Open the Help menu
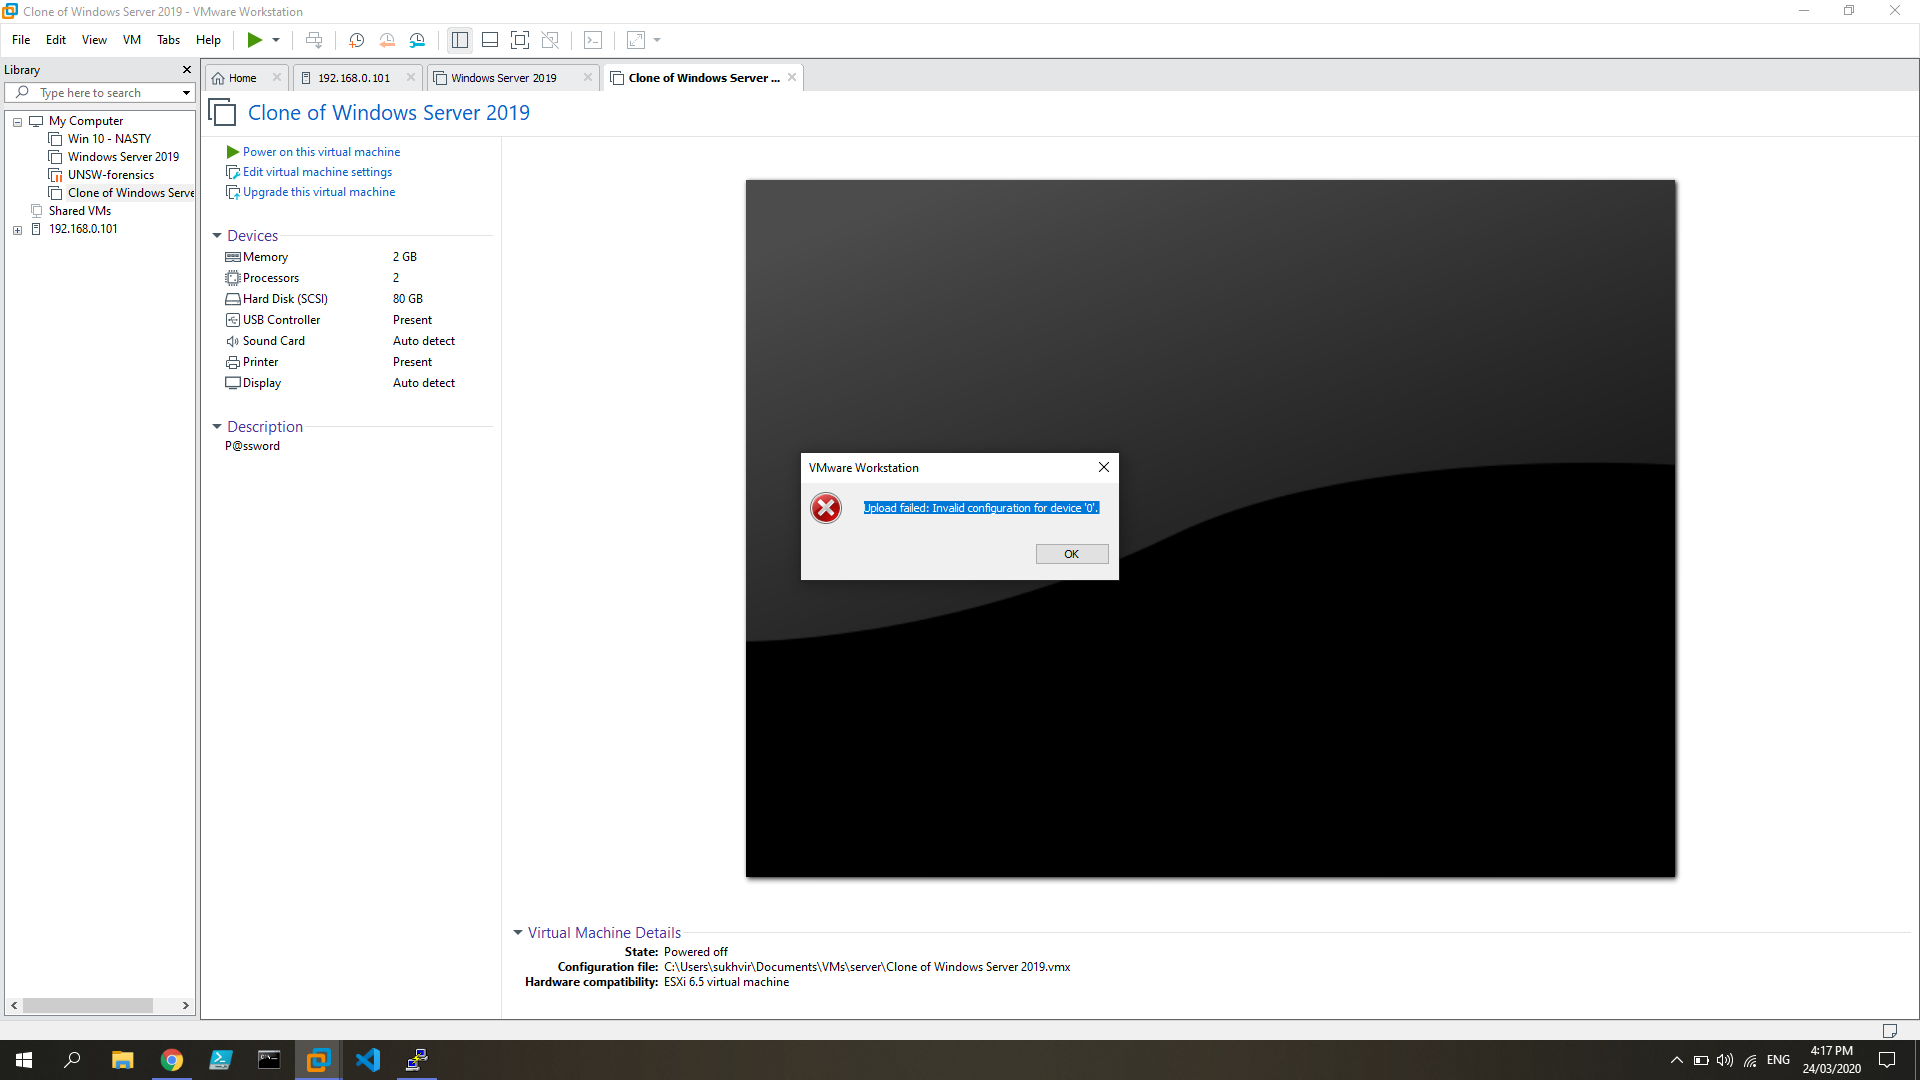Viewport: 1920px width, 1080px height. (208, 40)
